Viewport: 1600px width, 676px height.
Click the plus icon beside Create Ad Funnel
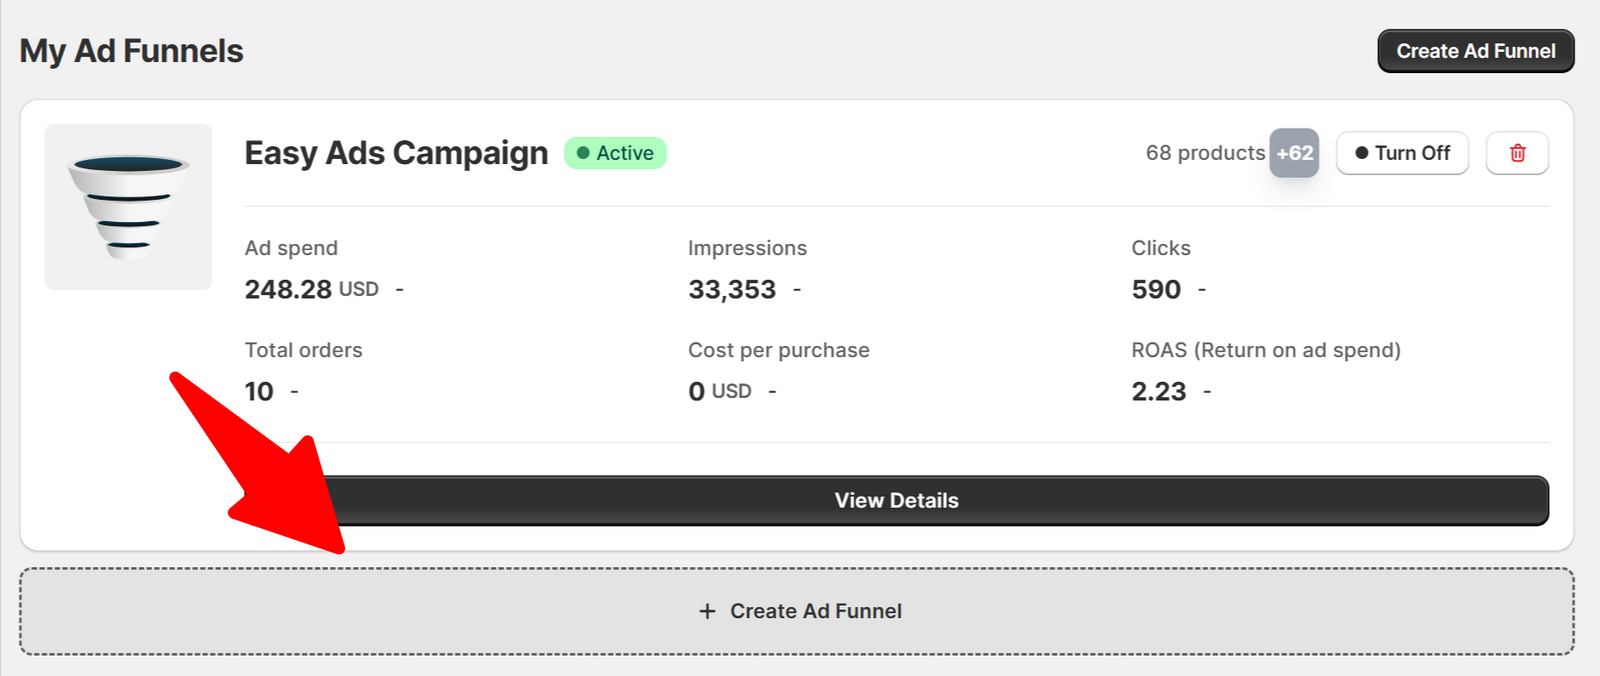707,611
